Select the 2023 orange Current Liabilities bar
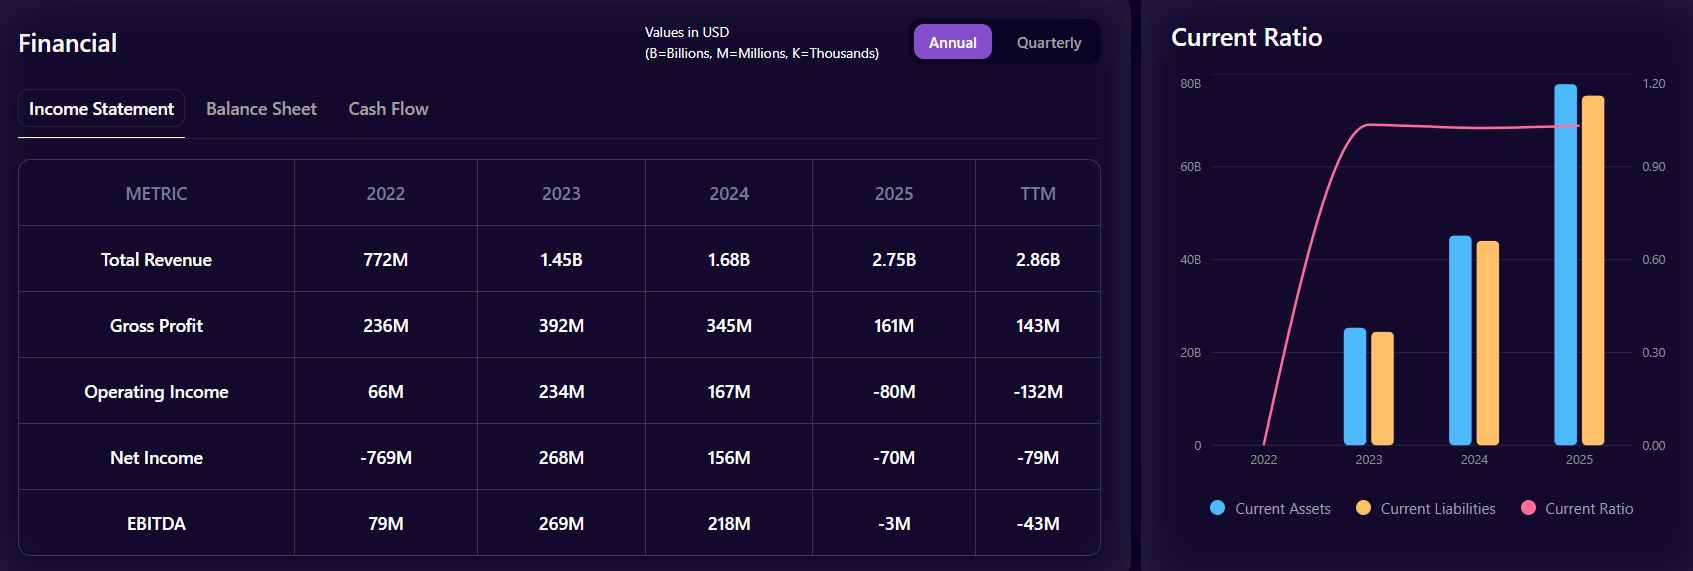The image size is (1693, 571). pyautogui.click(x=1382, y=388)
